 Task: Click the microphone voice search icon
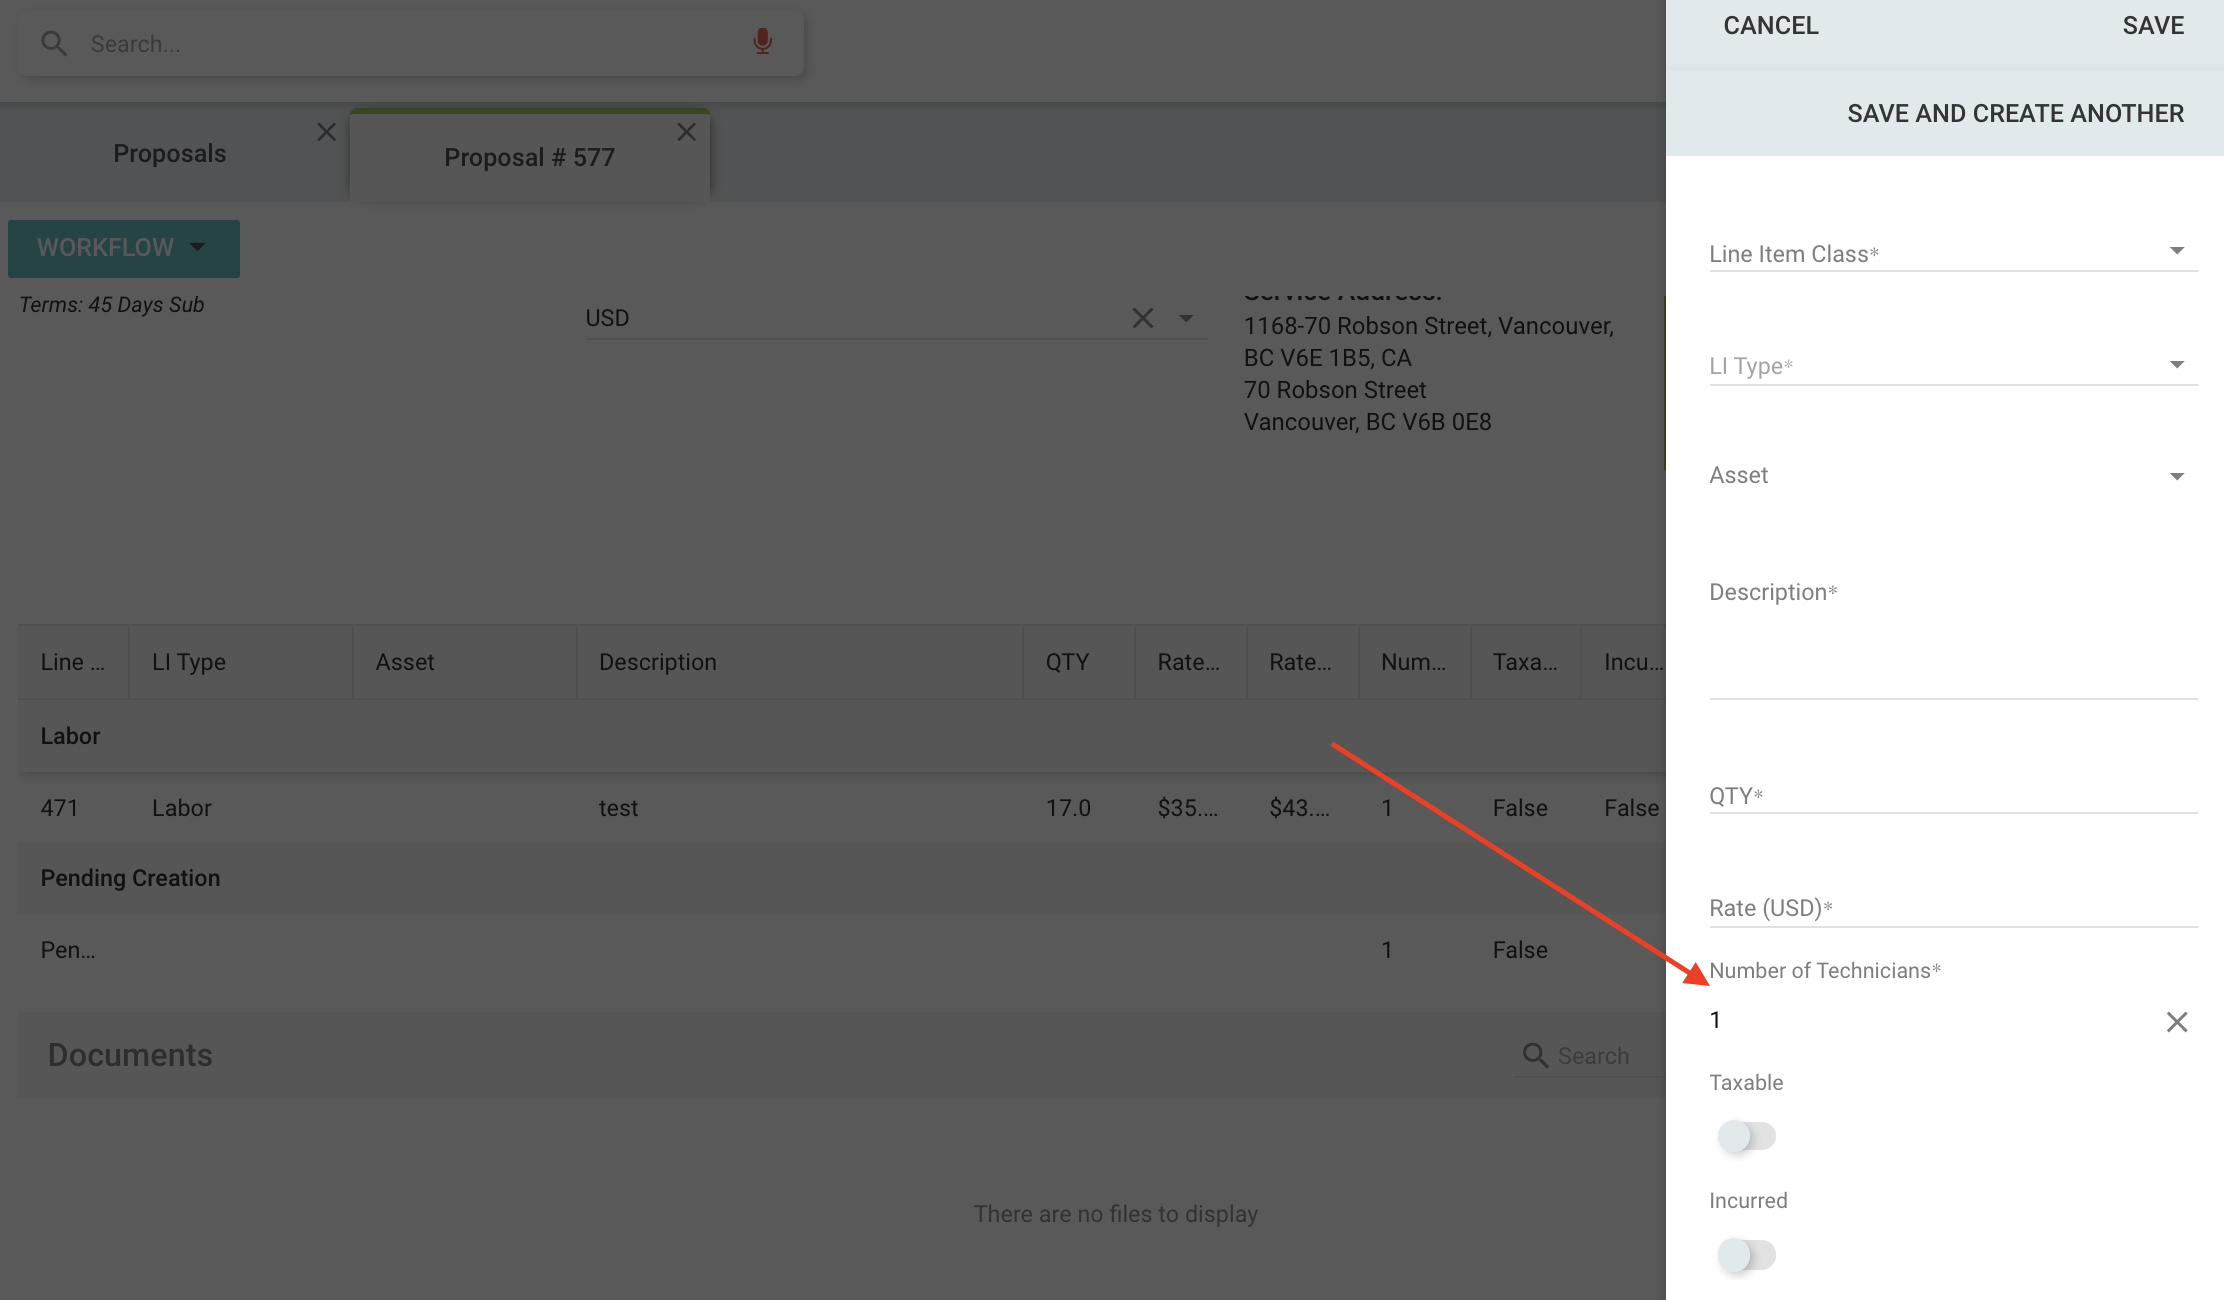[x=762, y=42]
